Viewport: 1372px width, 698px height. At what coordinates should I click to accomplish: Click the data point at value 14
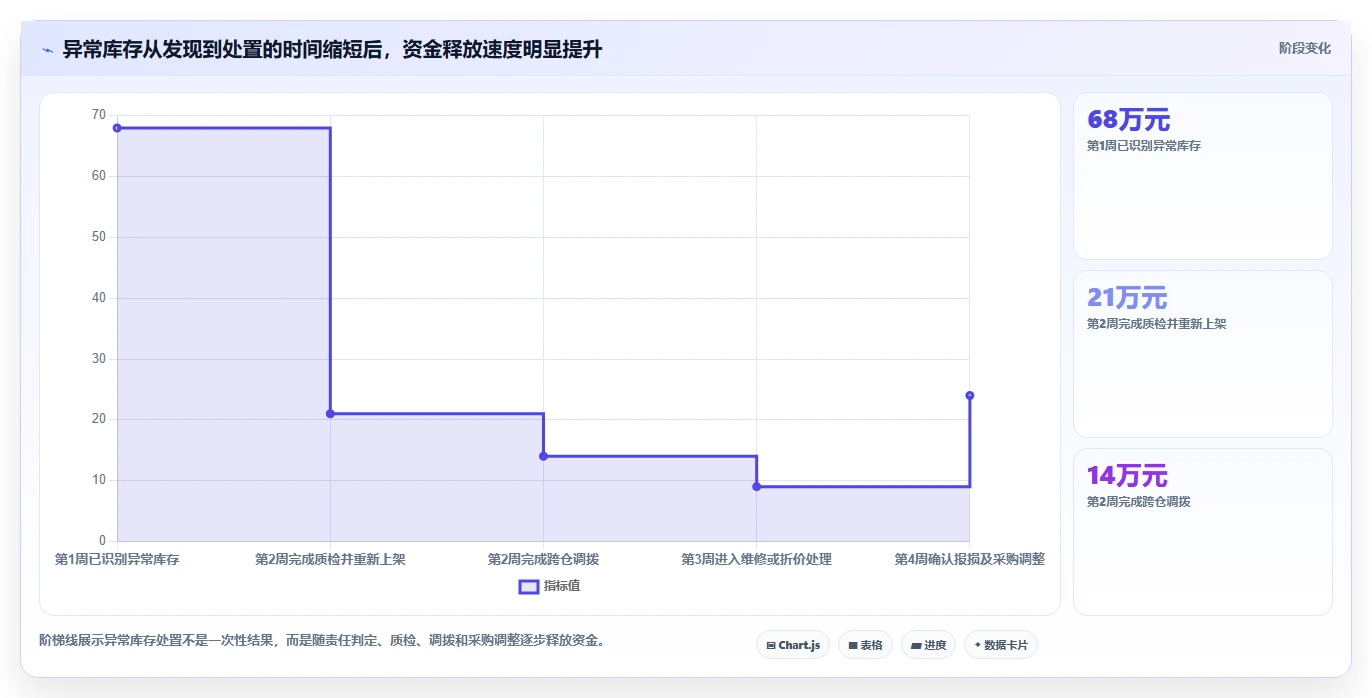pyautogui.click(x=543, y=456)
